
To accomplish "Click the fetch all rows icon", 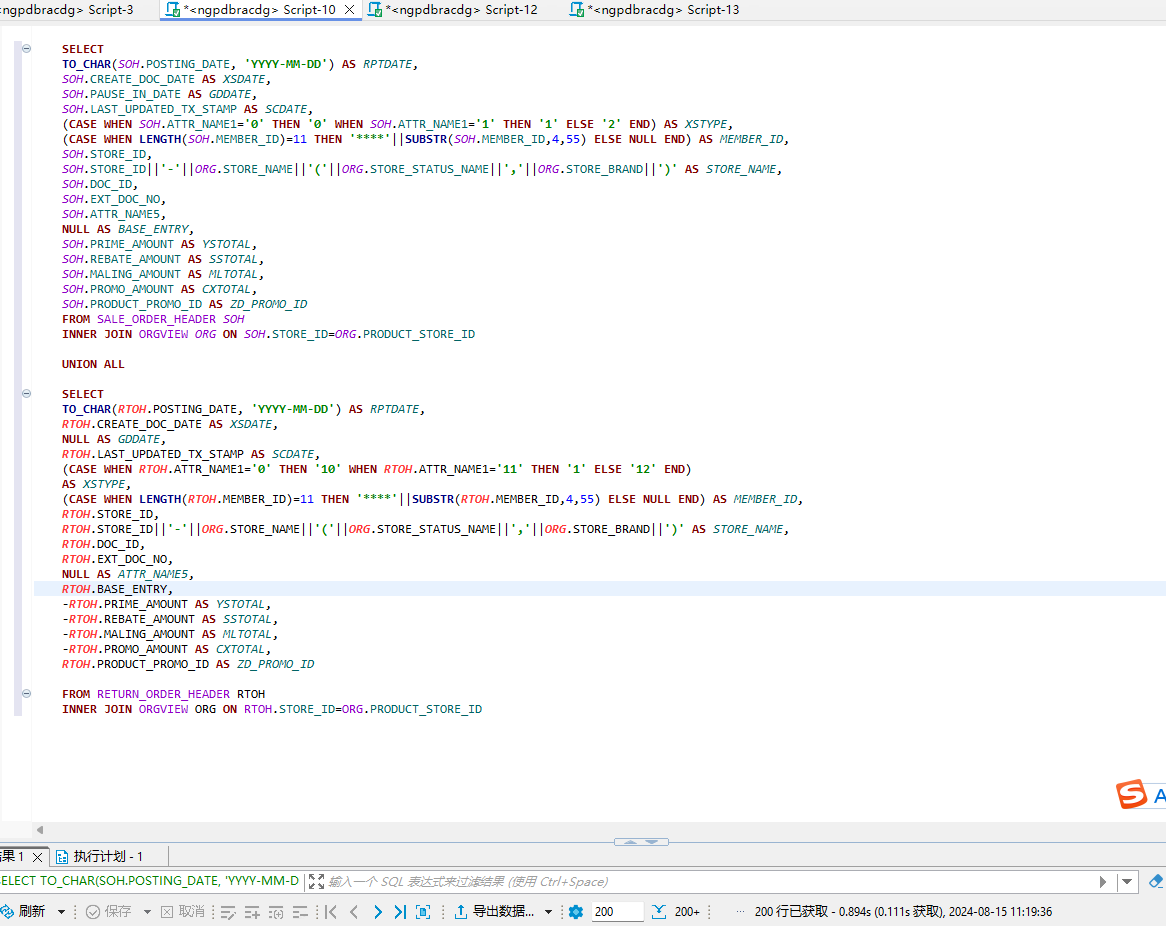I will [659, 912].
